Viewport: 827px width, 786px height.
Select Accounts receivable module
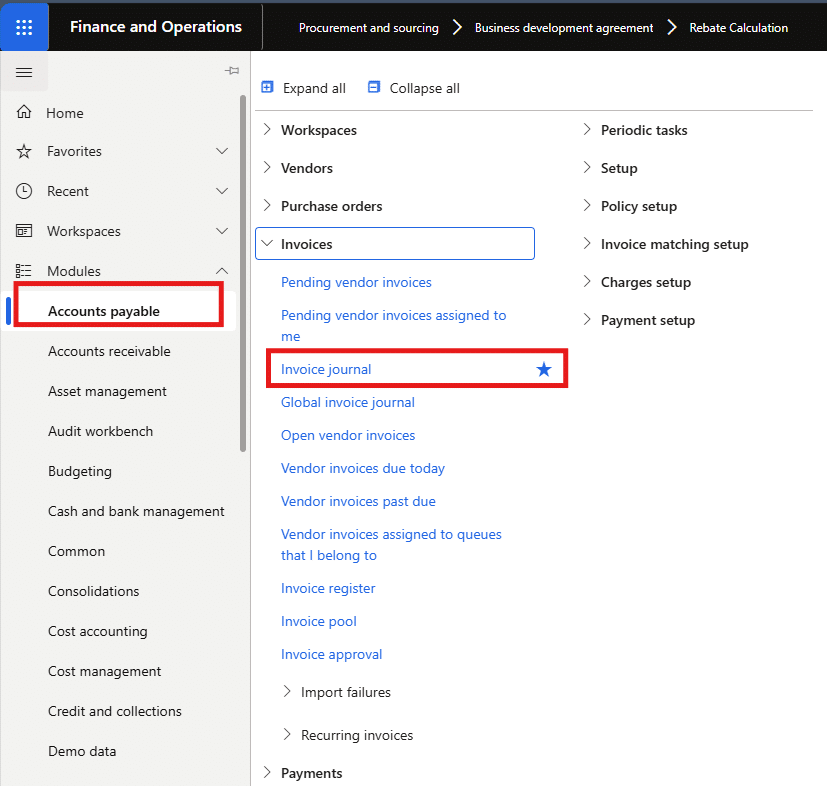[x=109, y=351]
